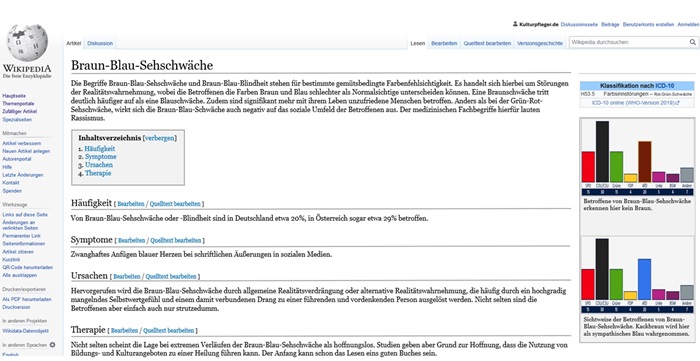The height and width of the screenshot is (361, 700).
Task: Open the second bar chart with blue bar
Action: coord(637,276)
